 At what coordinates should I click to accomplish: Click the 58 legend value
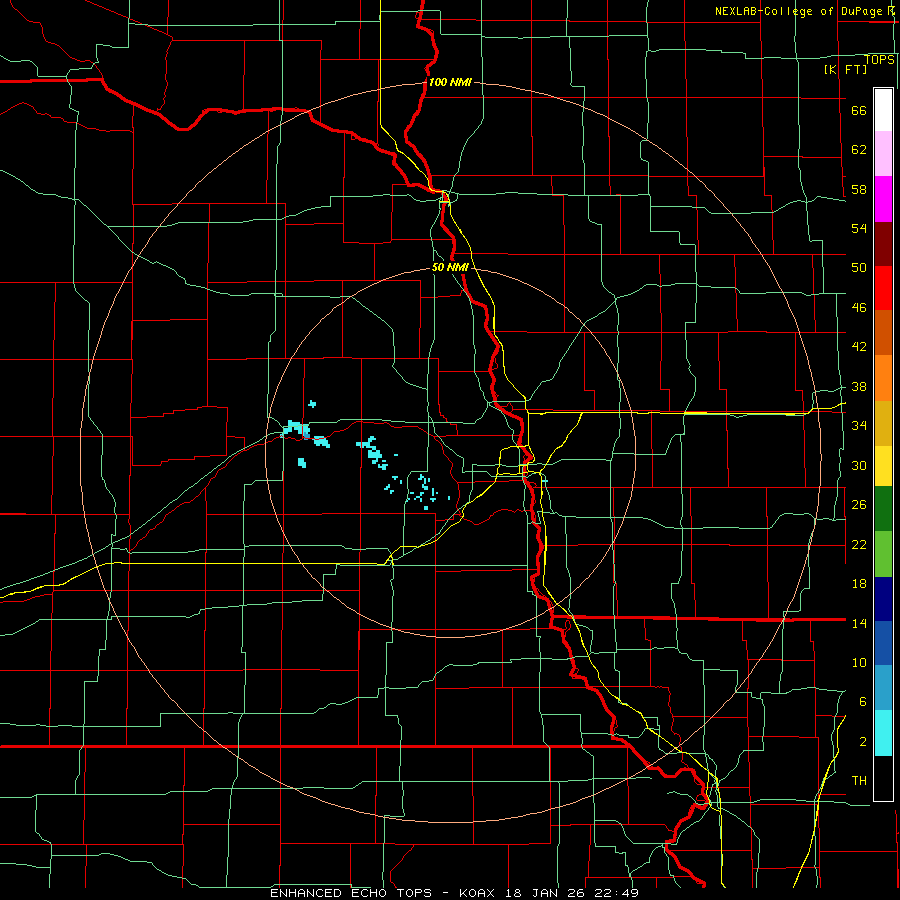pyautogui.click(x=859, y=189)
